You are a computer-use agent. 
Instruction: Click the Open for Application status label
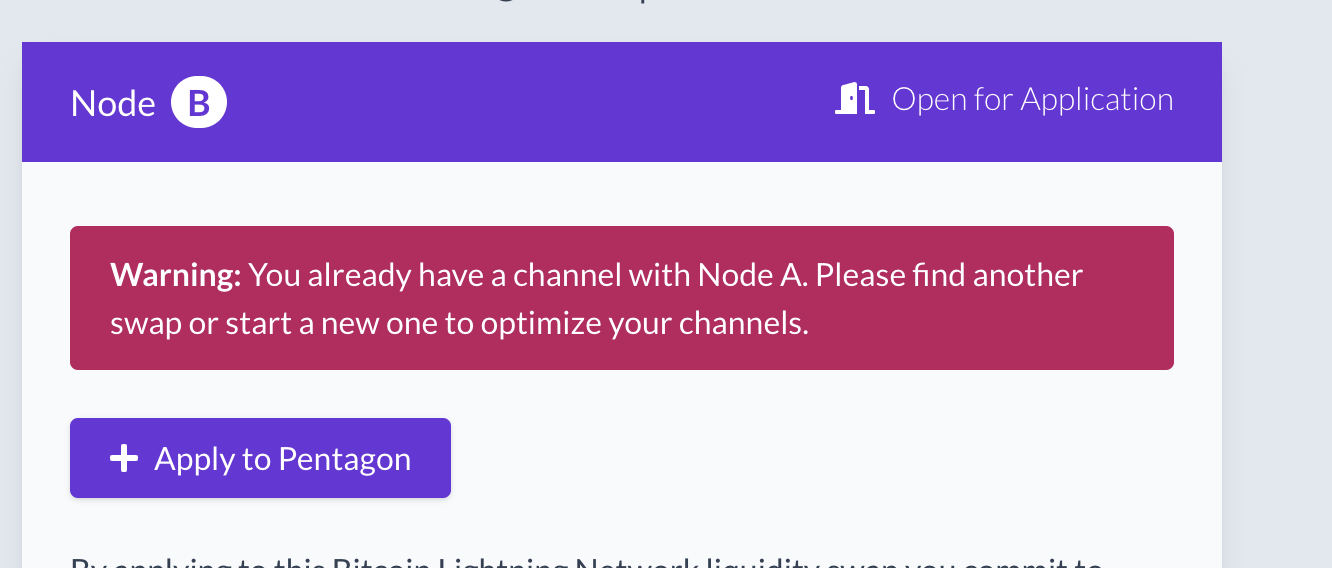pos(1031,99)
